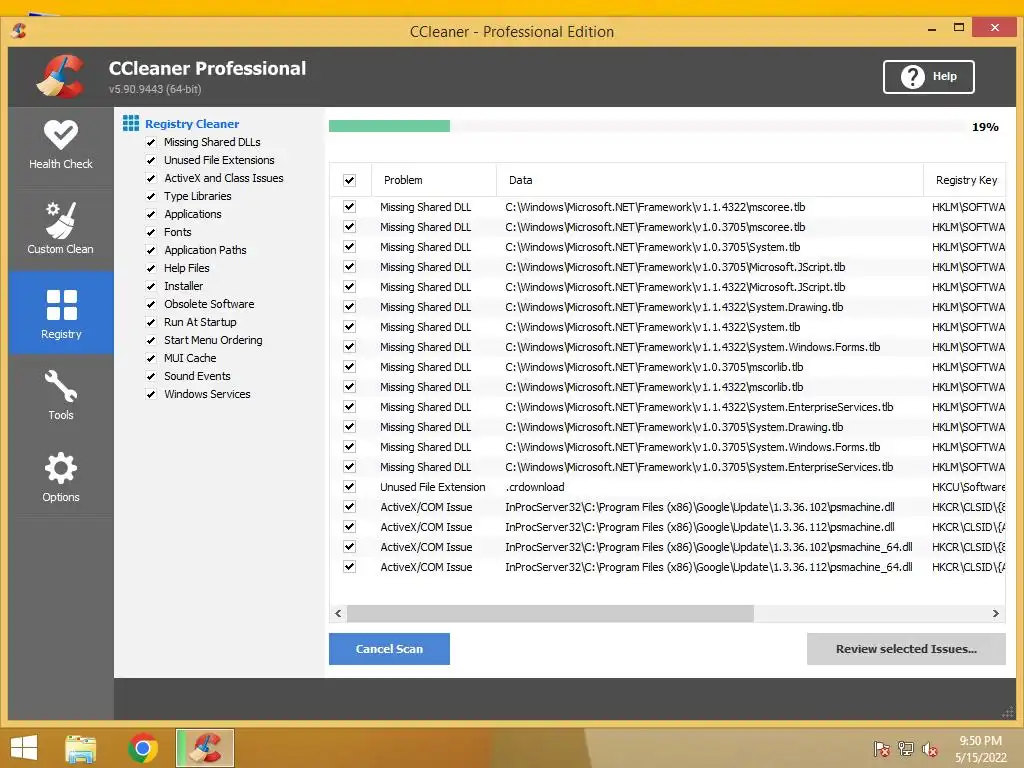Uncheck the MUI Cache option
Image resolution: width=1024 pixels, height=768 pixels.
pos(151,359)
